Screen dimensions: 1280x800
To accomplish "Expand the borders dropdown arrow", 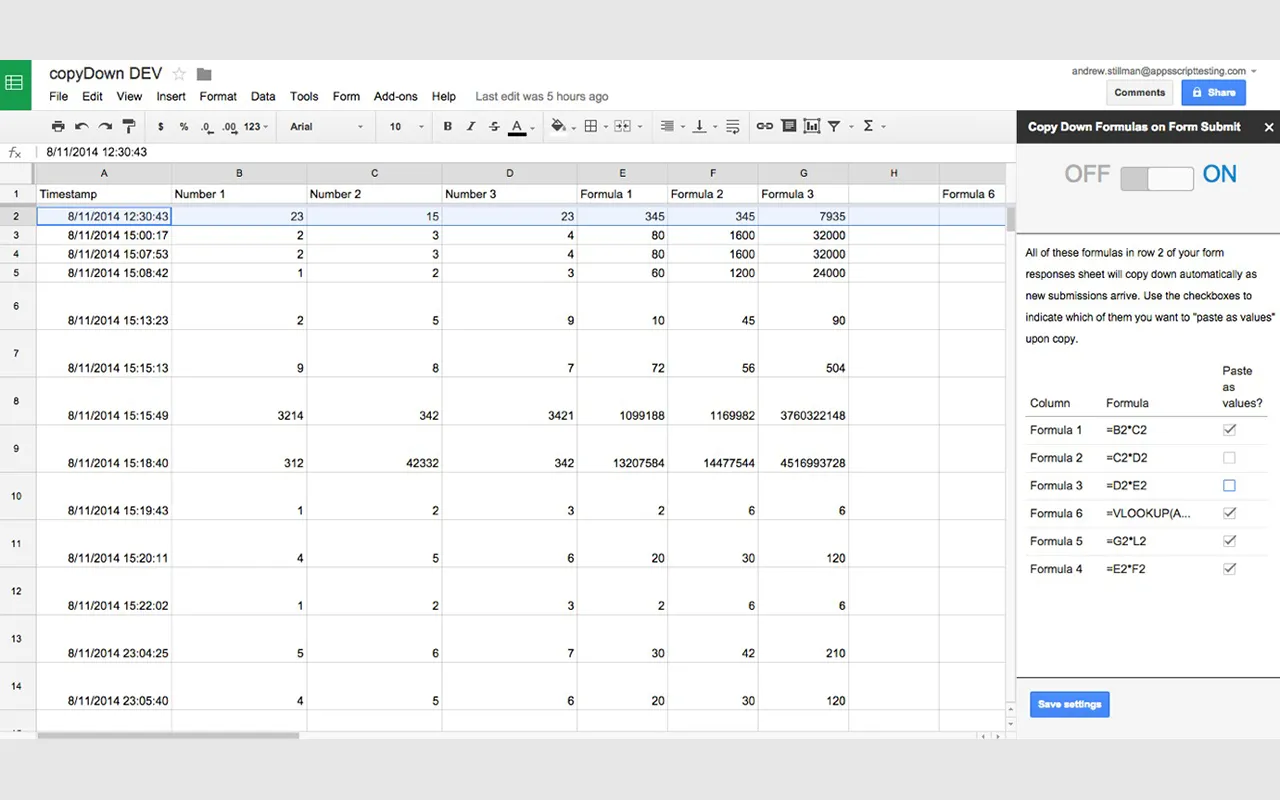I will click(x=606, y=127).
